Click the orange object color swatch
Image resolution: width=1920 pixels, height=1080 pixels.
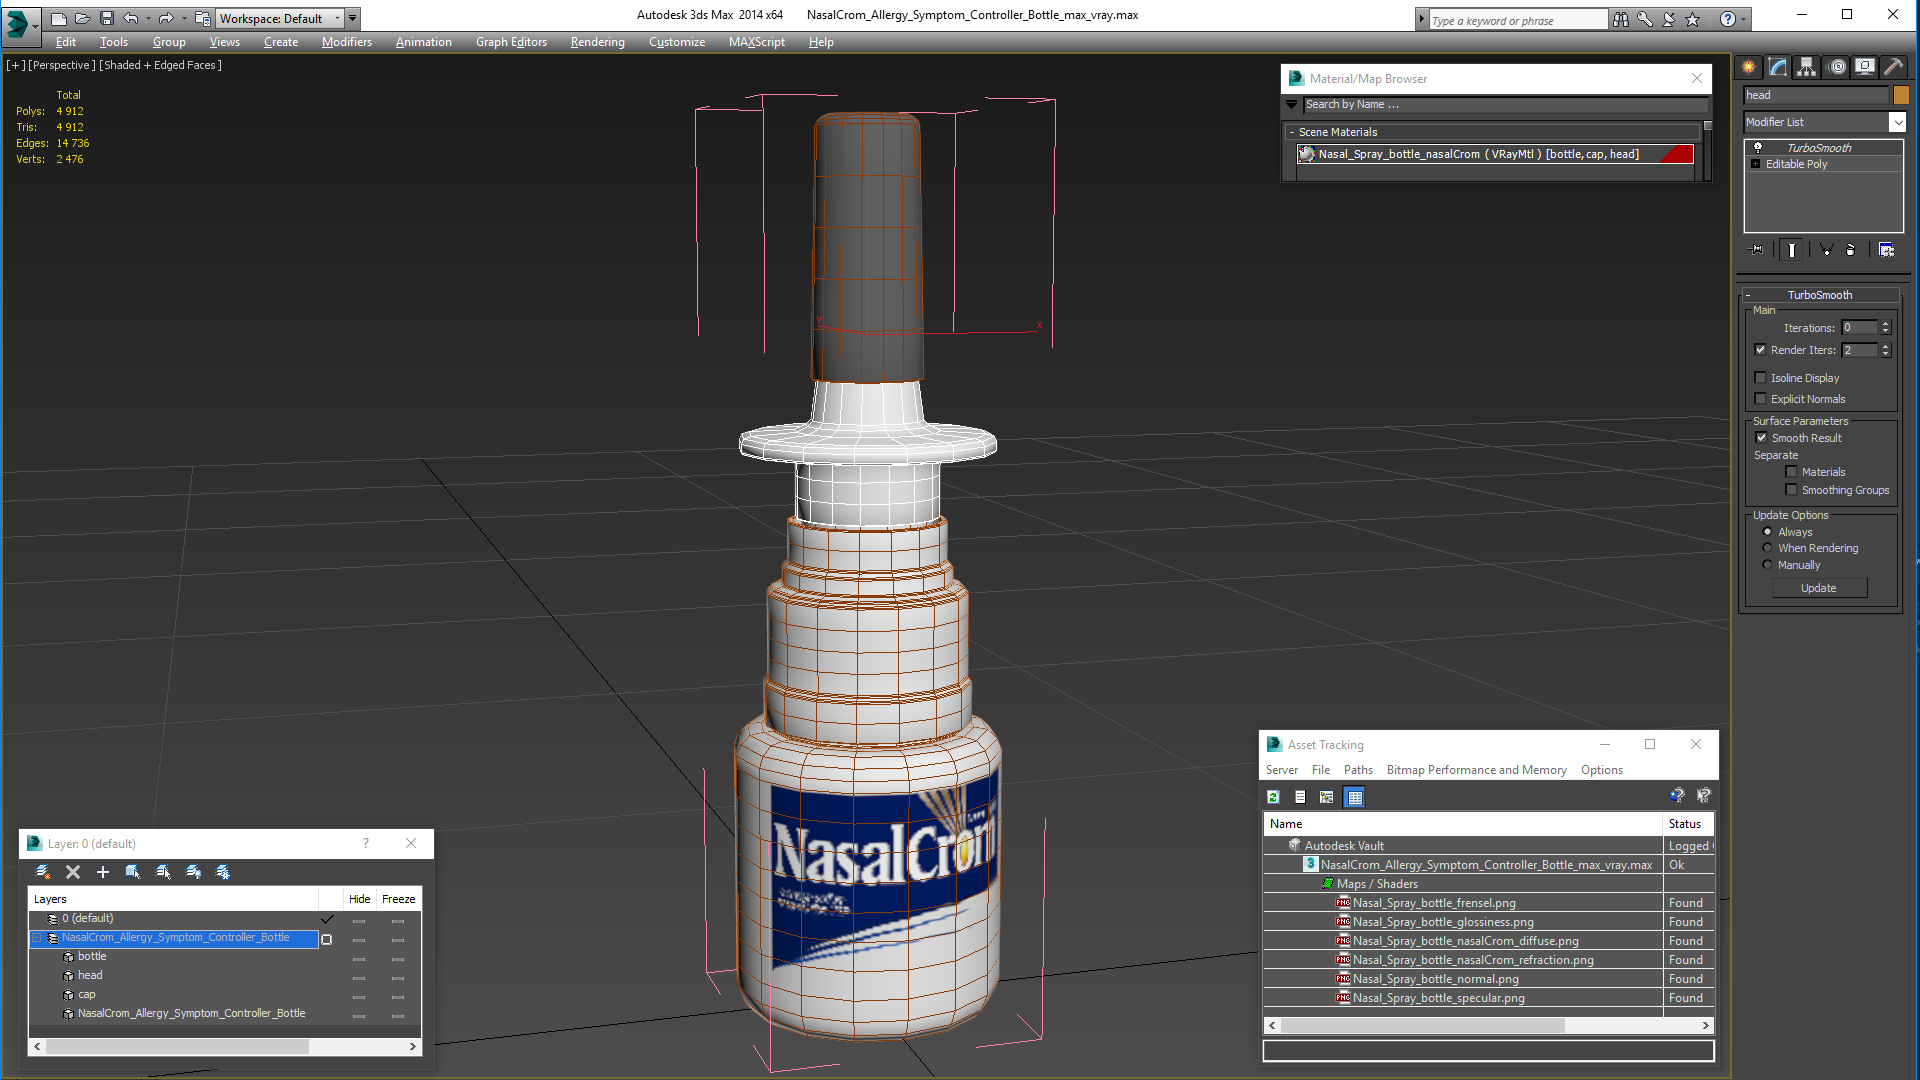point(1901,95)
